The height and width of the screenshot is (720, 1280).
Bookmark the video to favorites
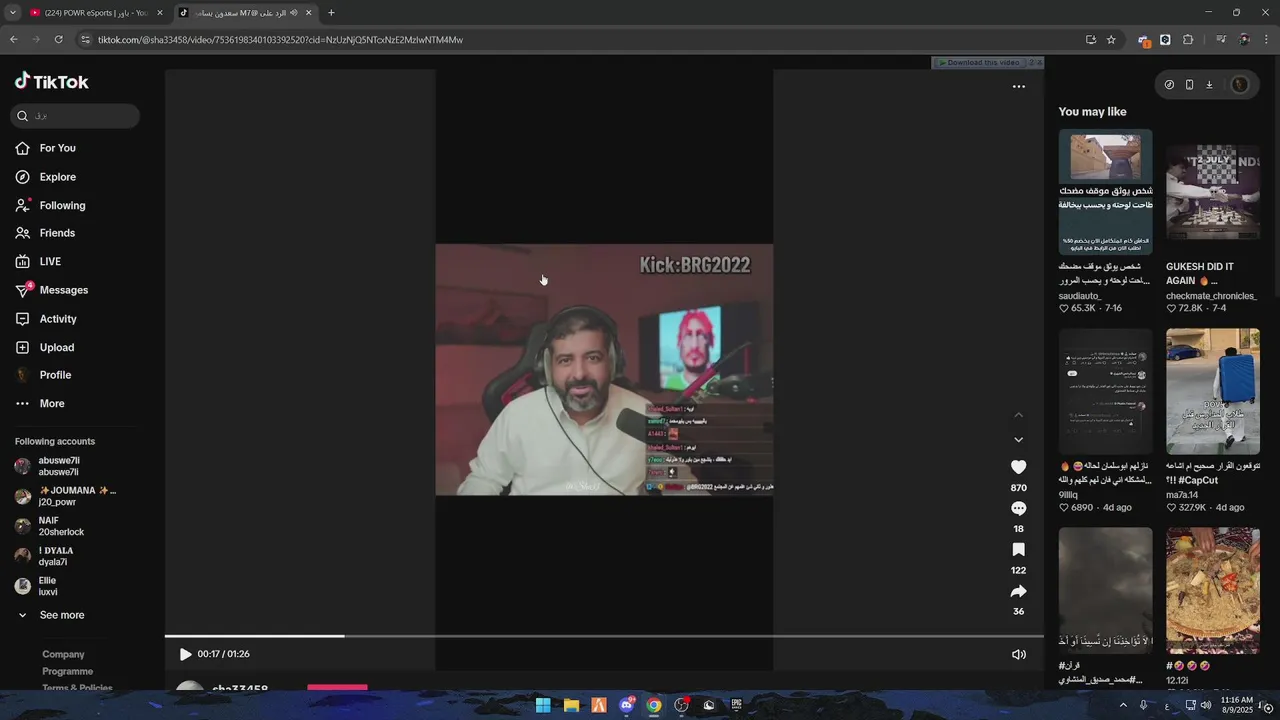[x=1018, y=550]
